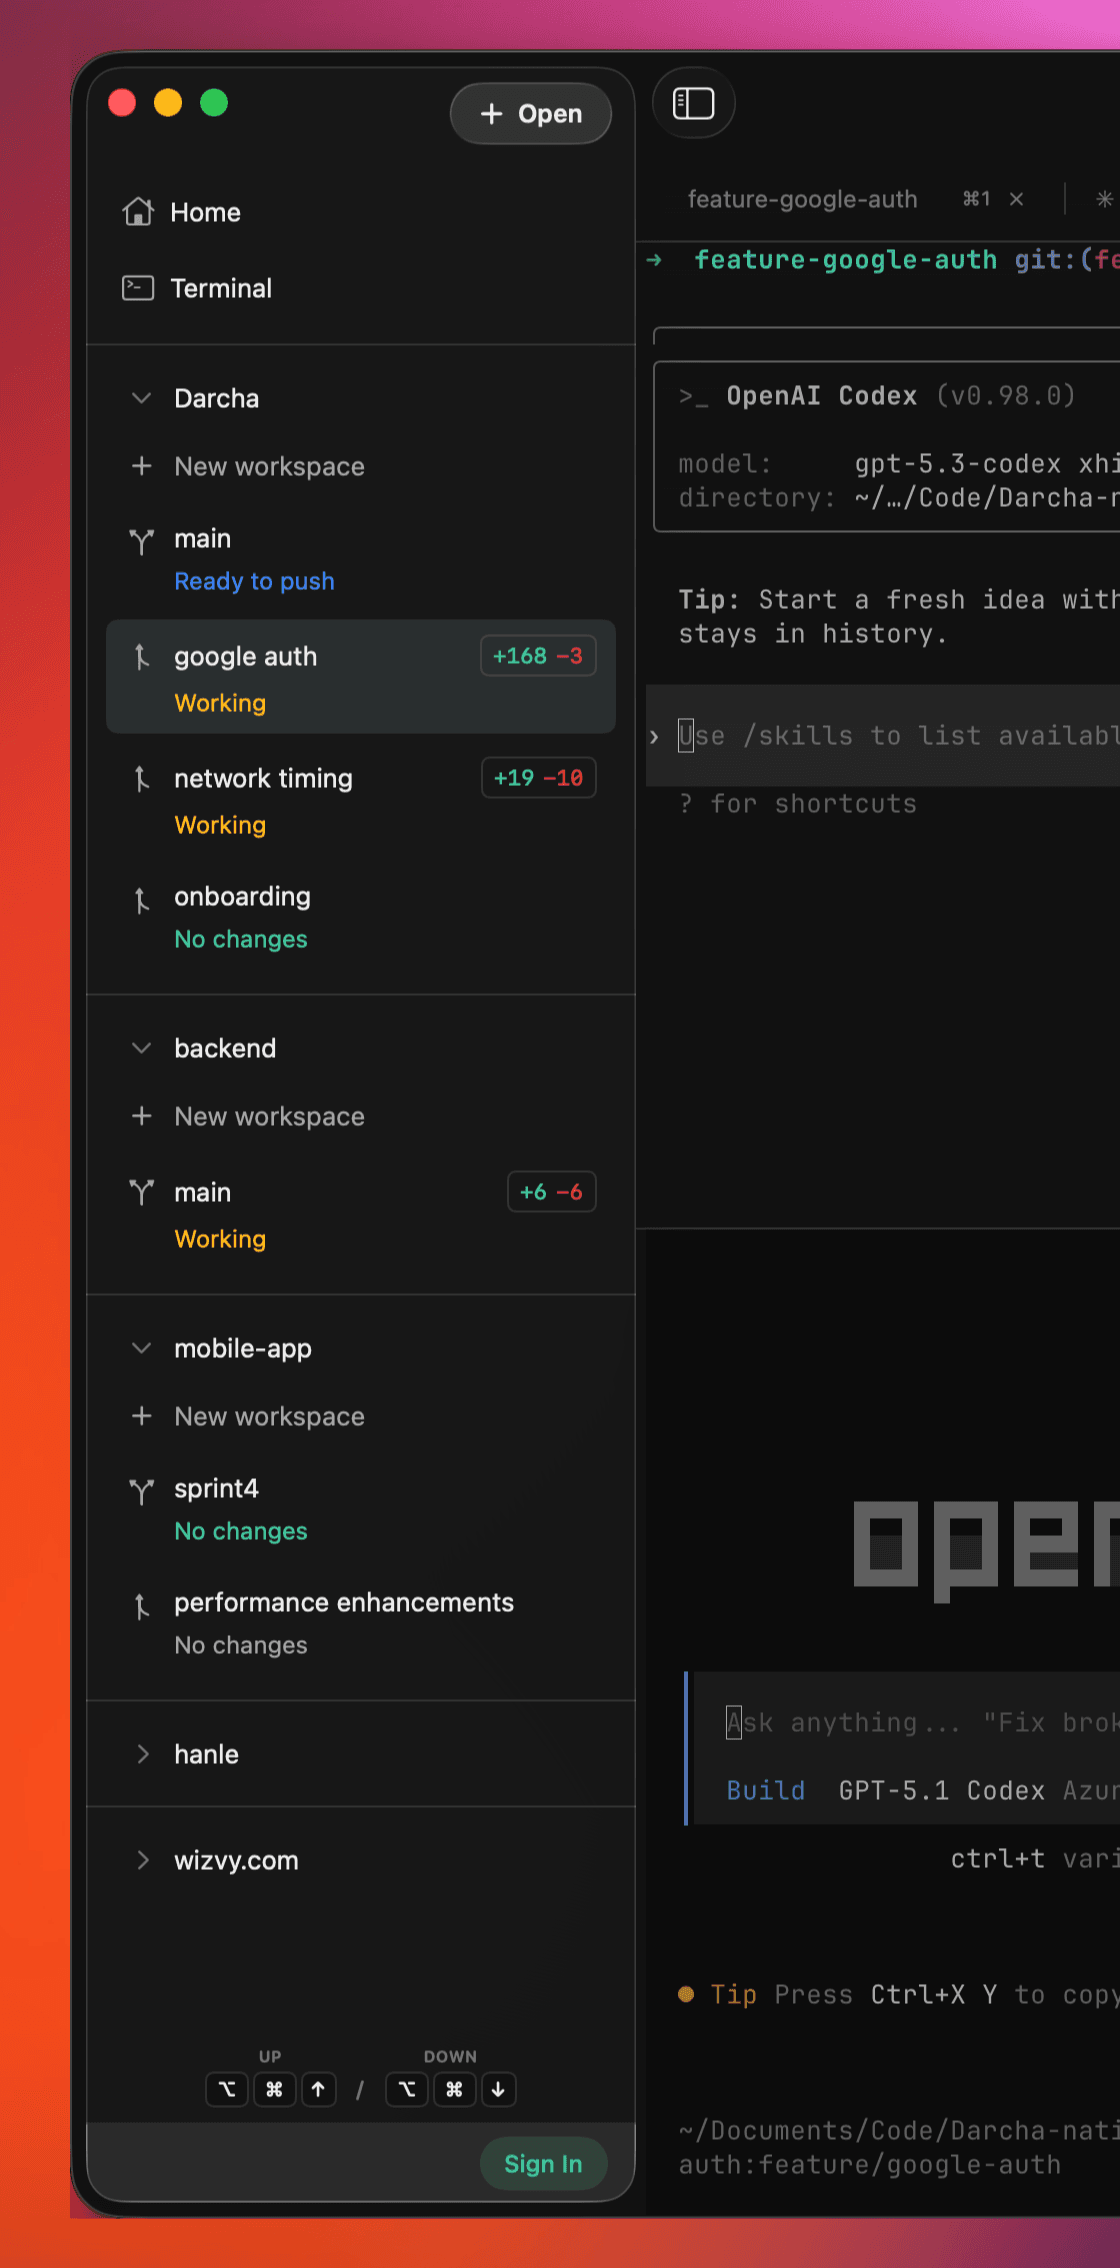Collapse the backend project chevron
The image size is (1120, 2268).
click(142, 1048)
